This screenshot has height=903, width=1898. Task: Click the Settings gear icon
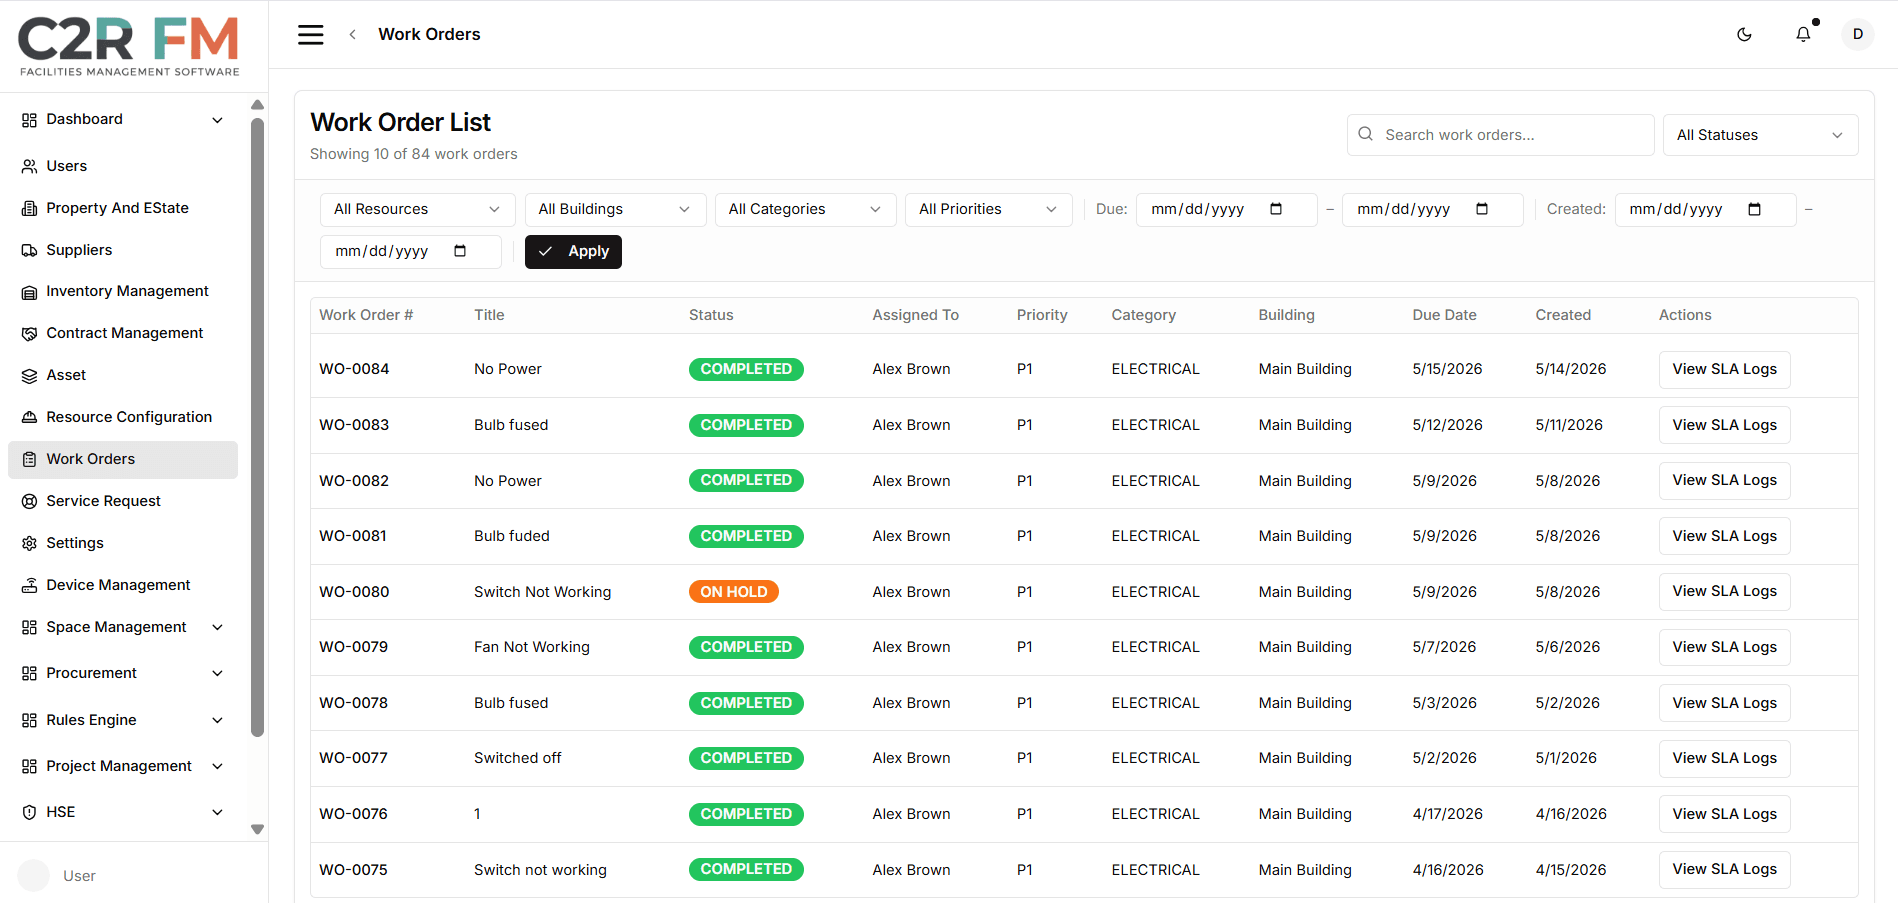click(29, 543)
